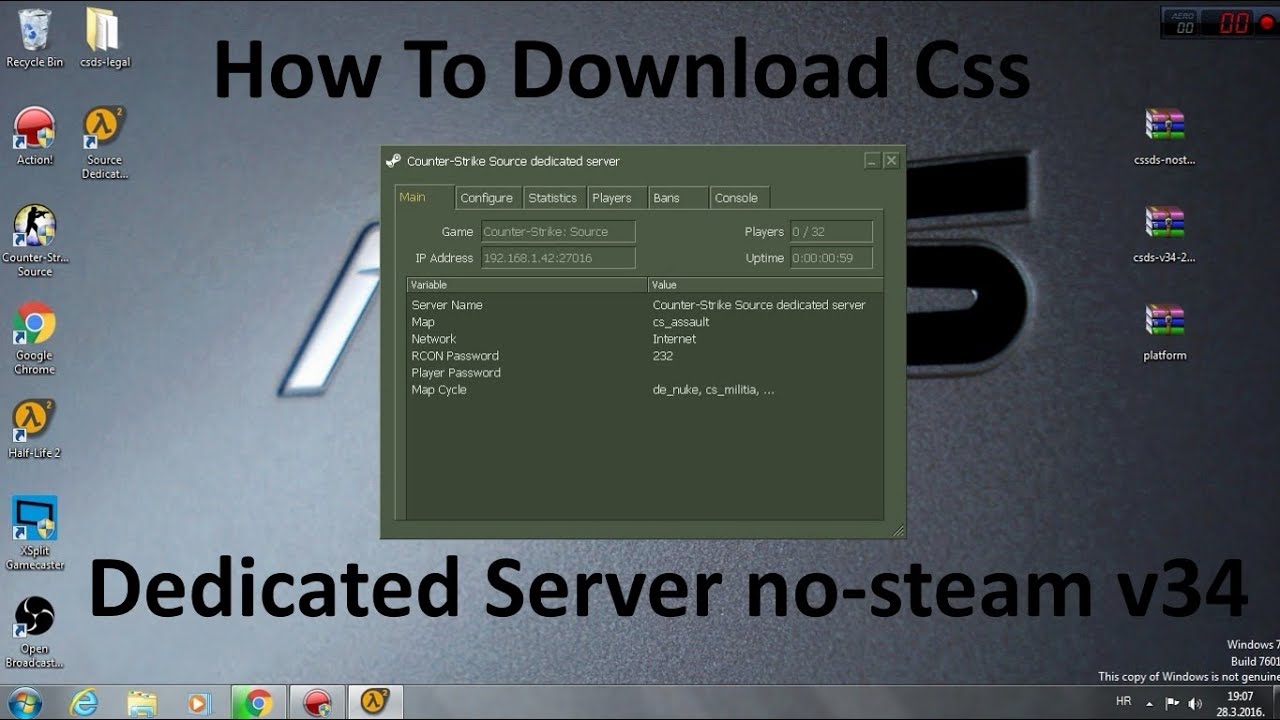1280x720 pixels.
Task: Select the Player Password row
Action: [x=644, y=373]
